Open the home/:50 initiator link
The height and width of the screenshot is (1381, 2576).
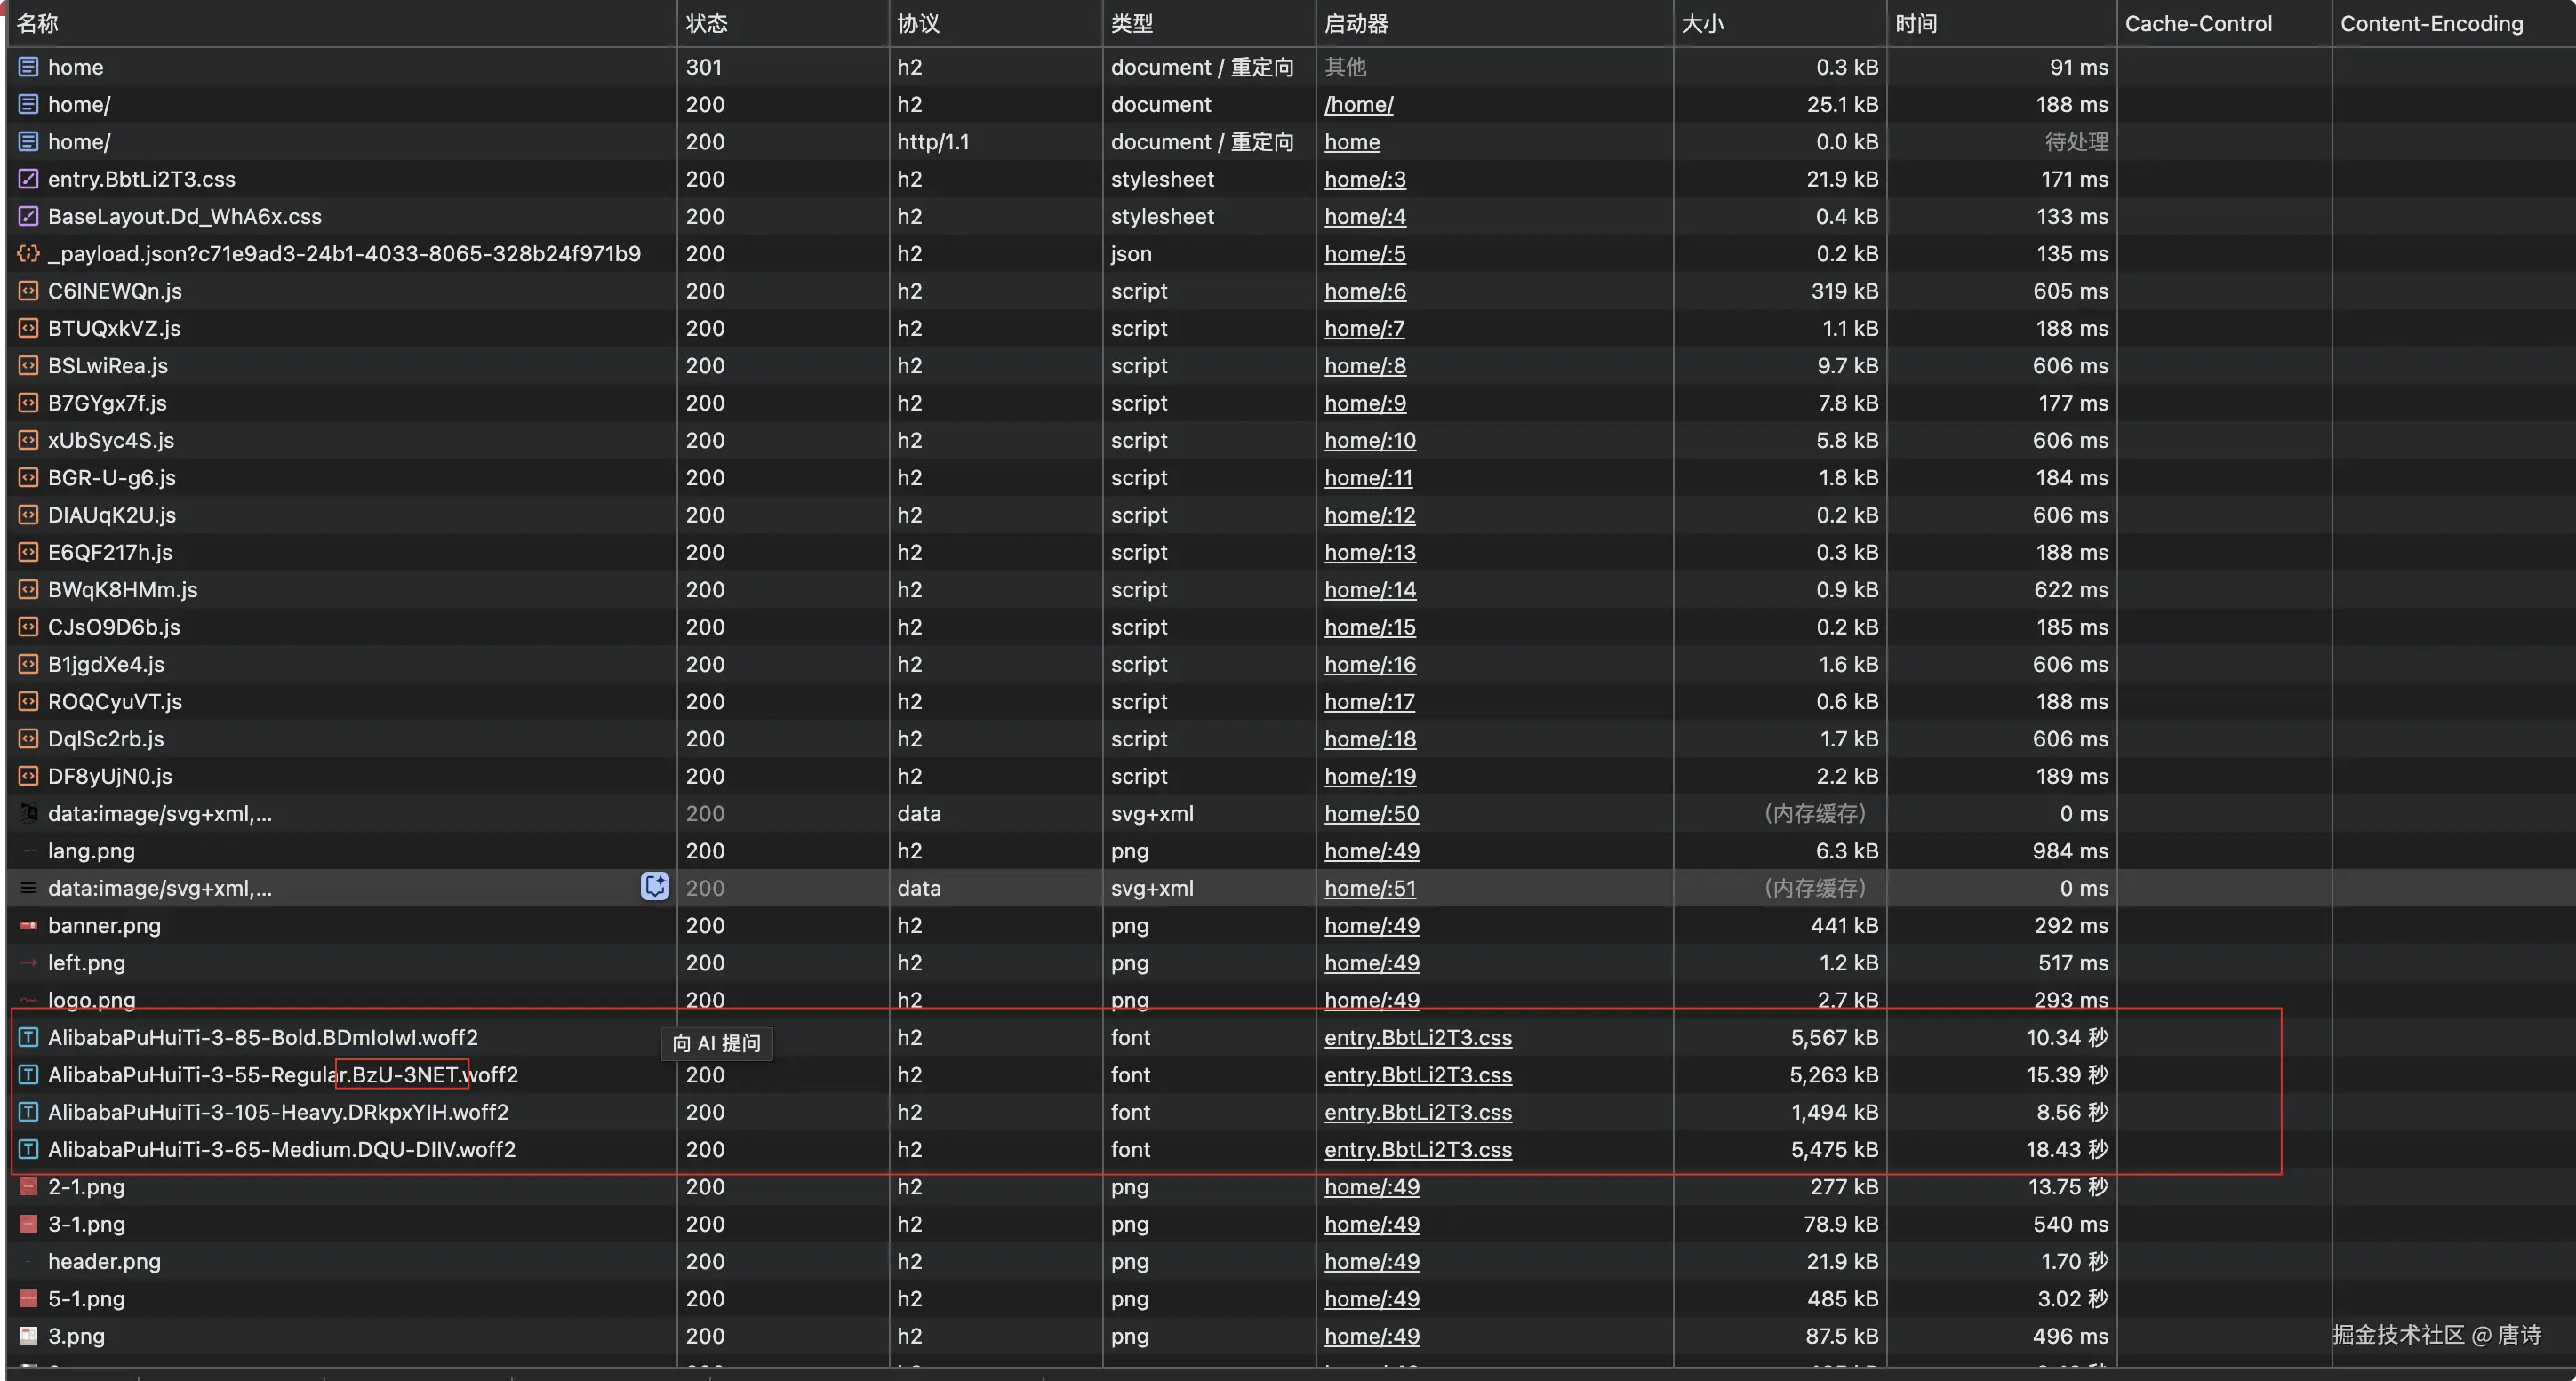pos(1371,814)
